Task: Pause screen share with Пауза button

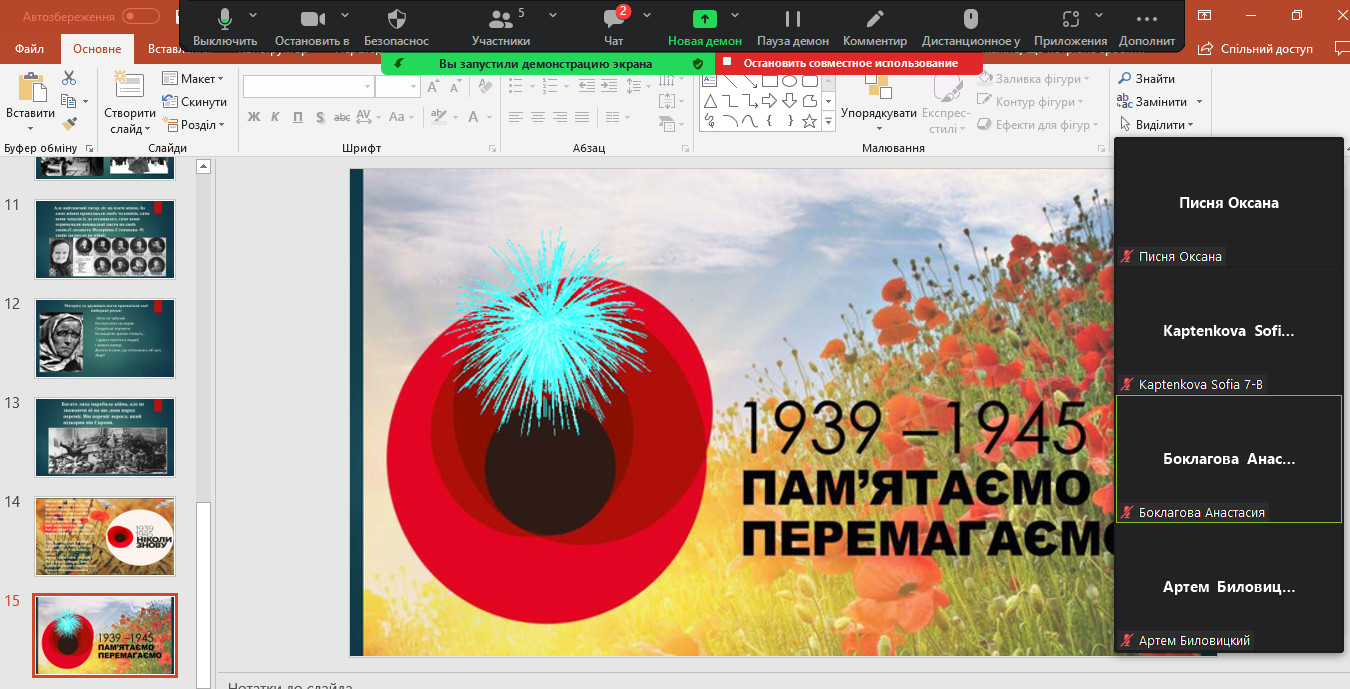Action: pos(793,27)
